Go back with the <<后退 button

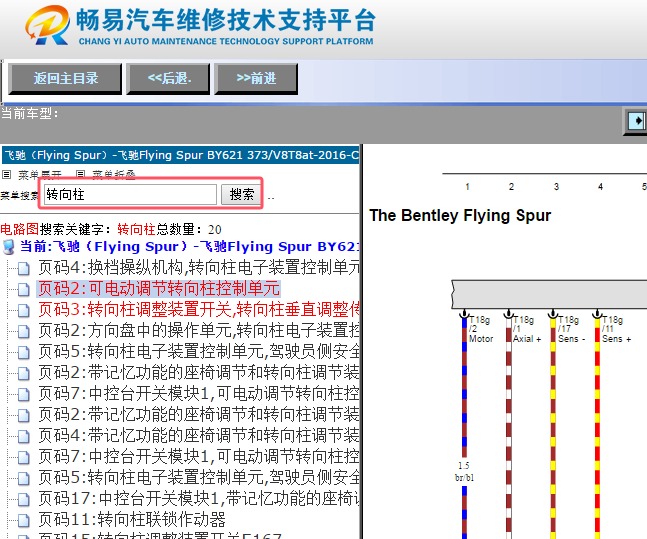click(x=168, y=78)
